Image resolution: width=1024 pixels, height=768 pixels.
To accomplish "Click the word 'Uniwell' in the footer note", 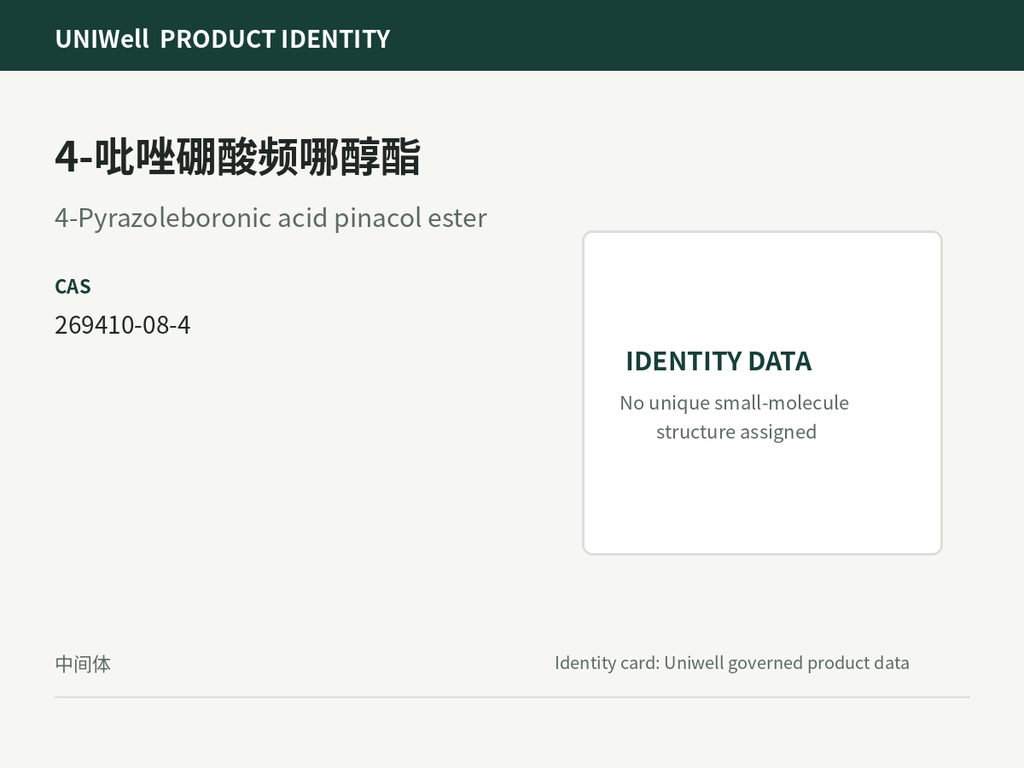I will [693, 663].
